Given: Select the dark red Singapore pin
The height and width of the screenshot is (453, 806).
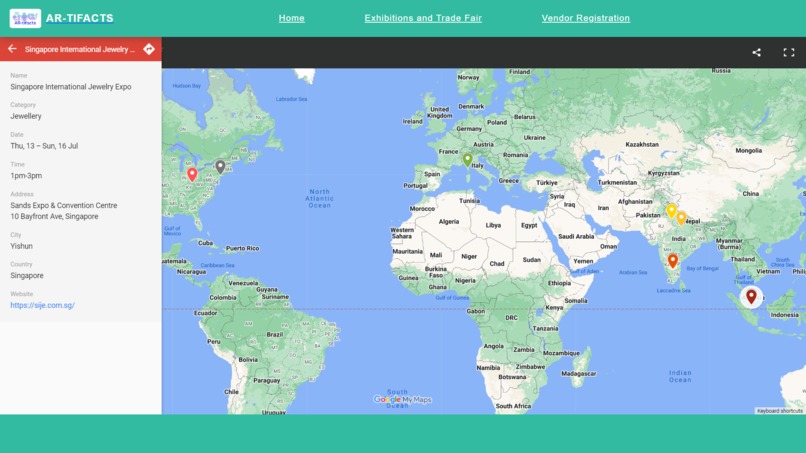Looking at the screenshot, I should tap(751, 296).
